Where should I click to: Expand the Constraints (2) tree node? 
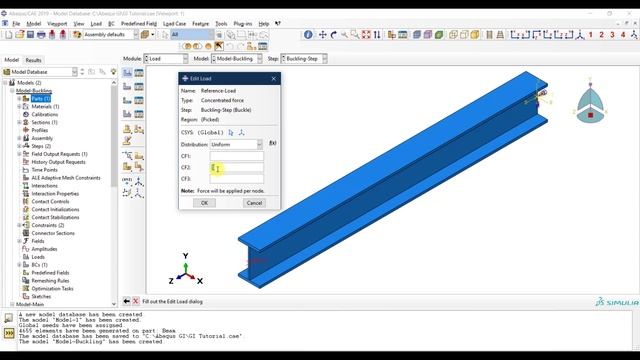19,225
